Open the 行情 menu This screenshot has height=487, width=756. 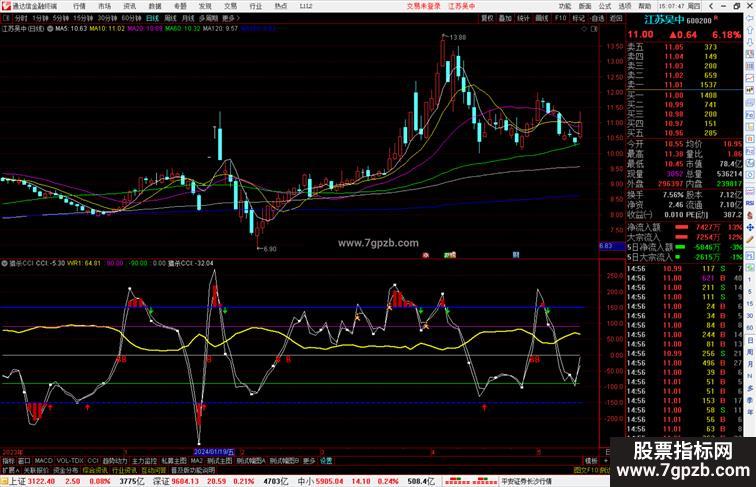(79, 6)
